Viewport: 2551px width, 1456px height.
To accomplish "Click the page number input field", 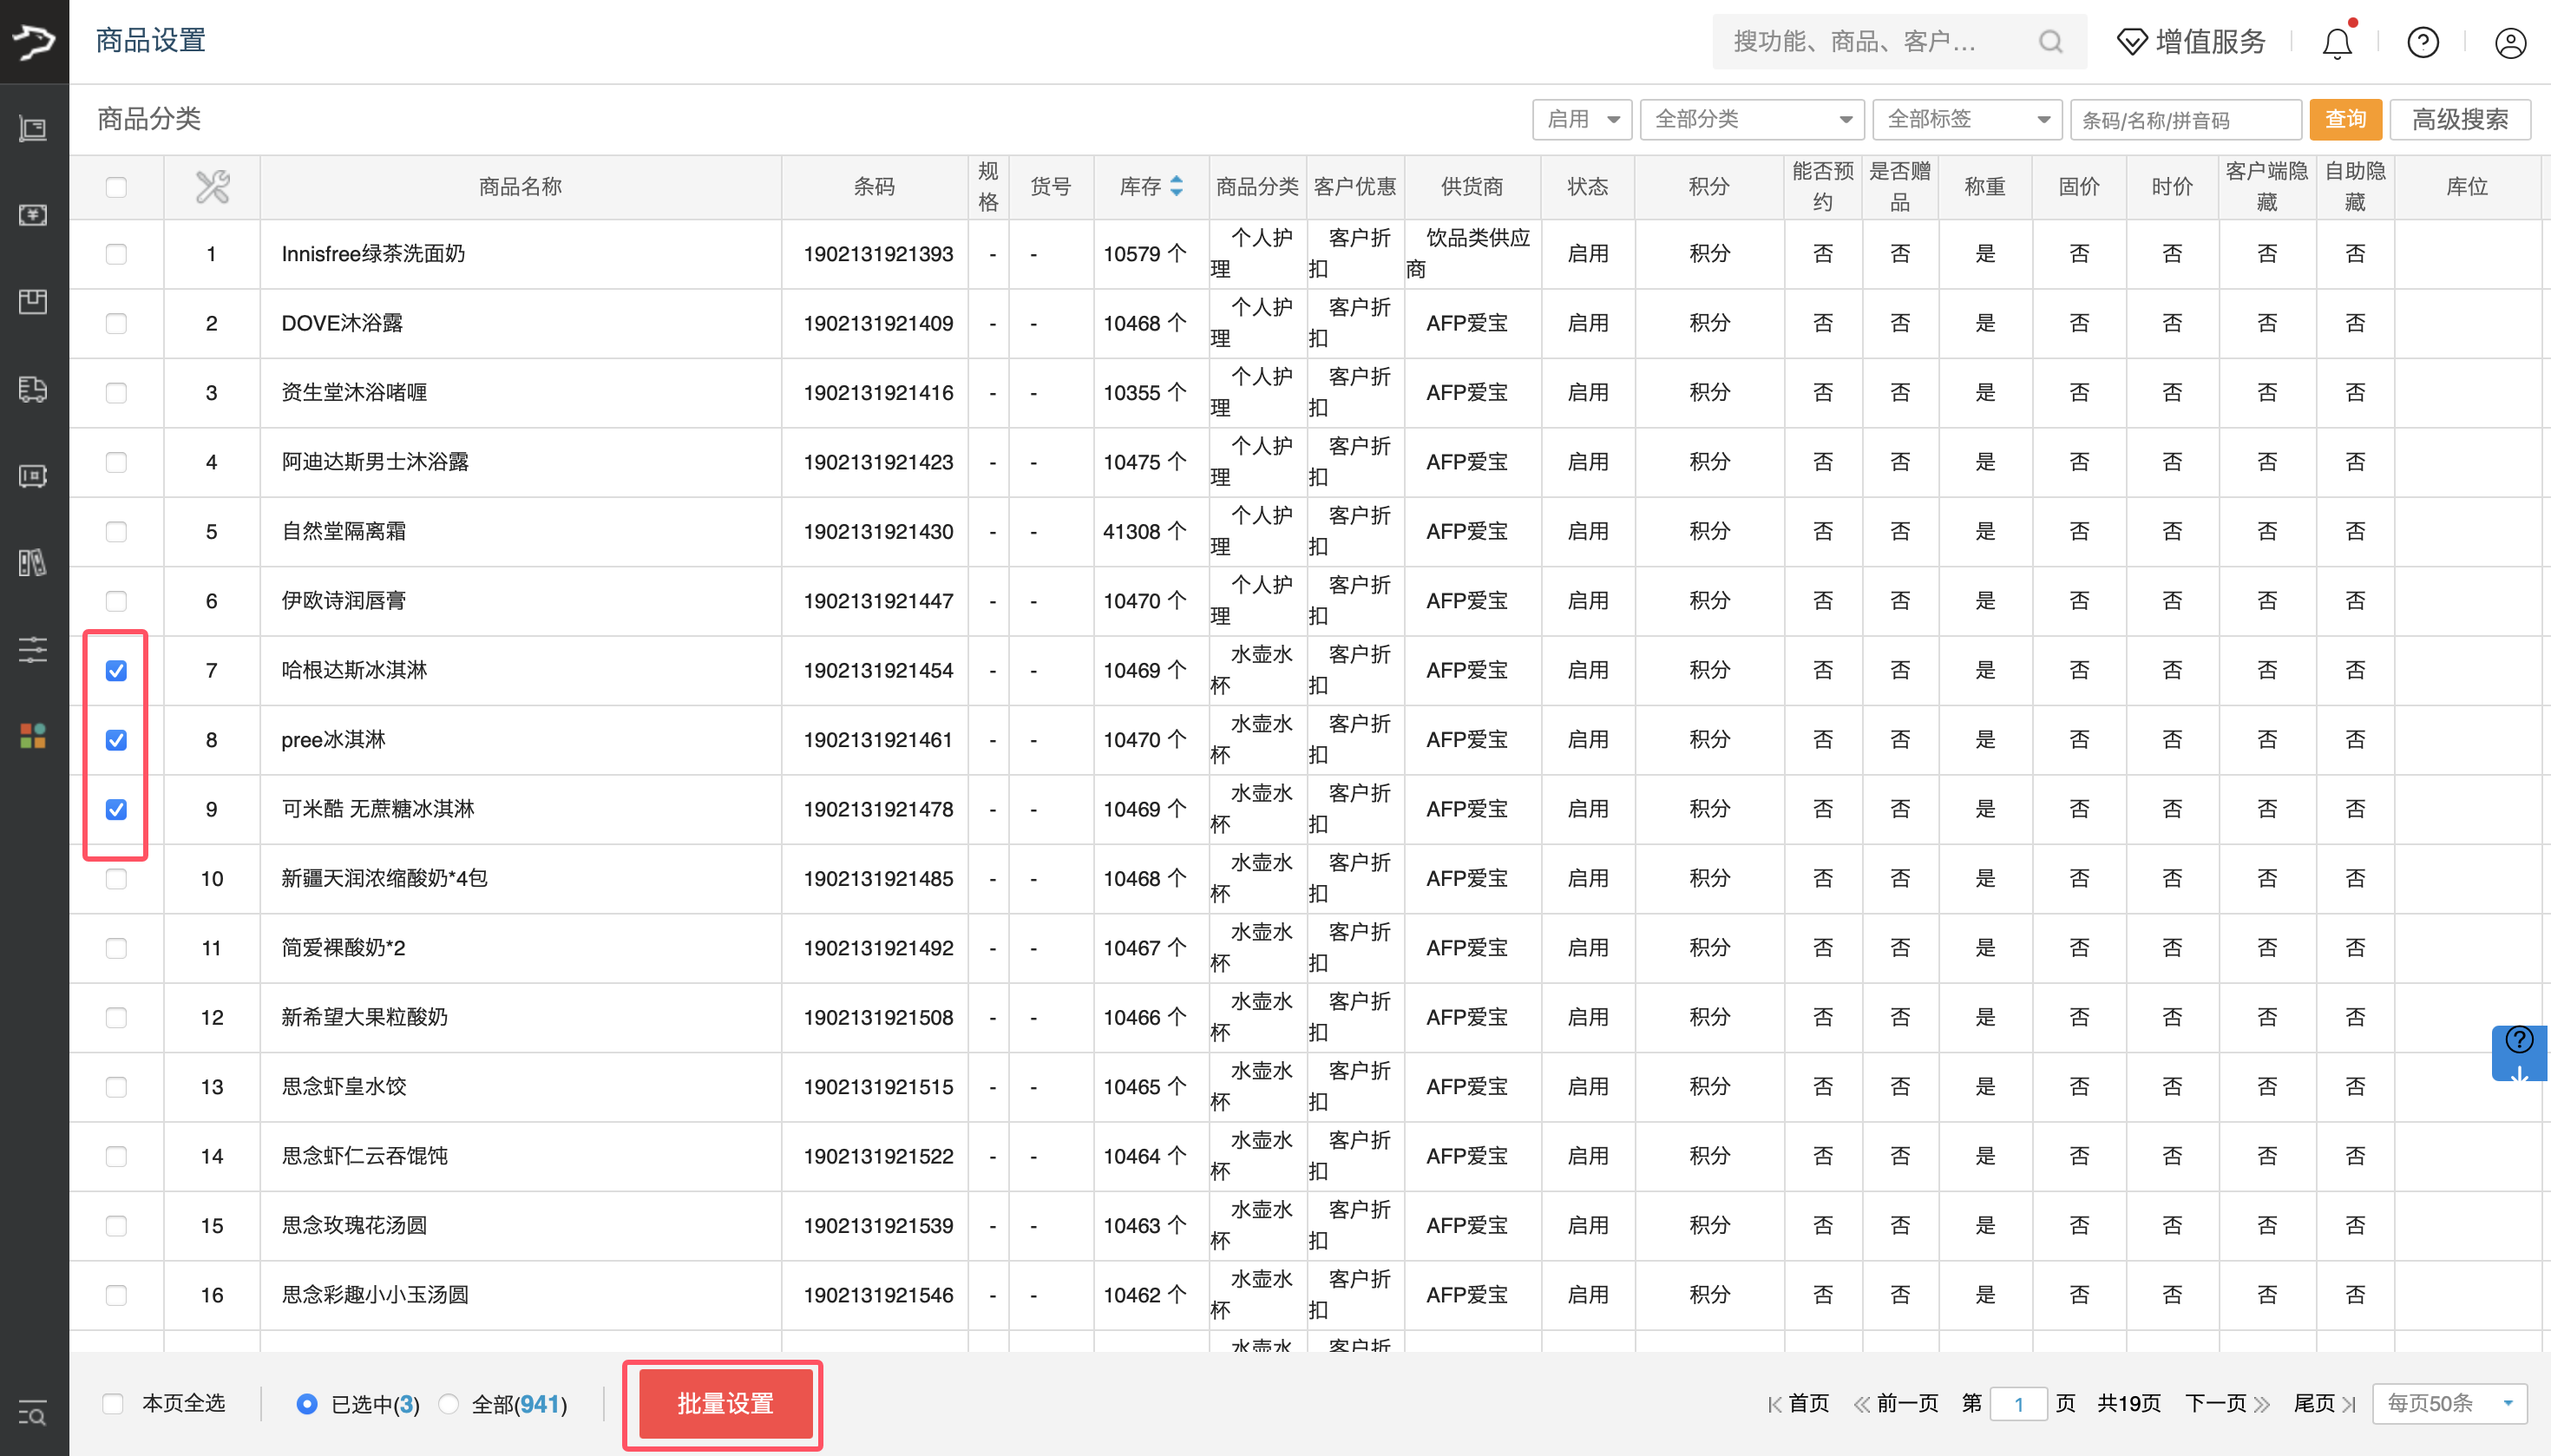I will [x=2018, y=1404].
